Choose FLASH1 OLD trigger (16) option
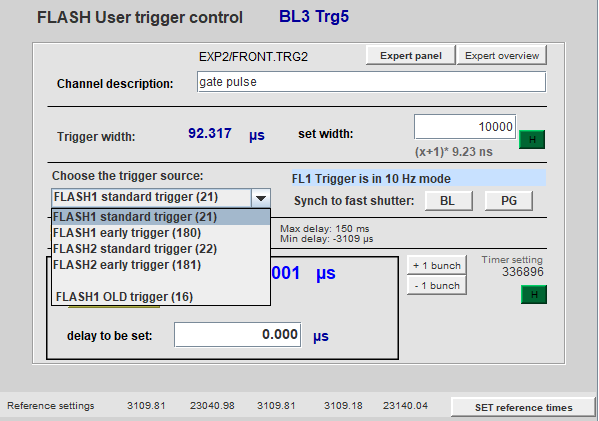 [161, 297]
